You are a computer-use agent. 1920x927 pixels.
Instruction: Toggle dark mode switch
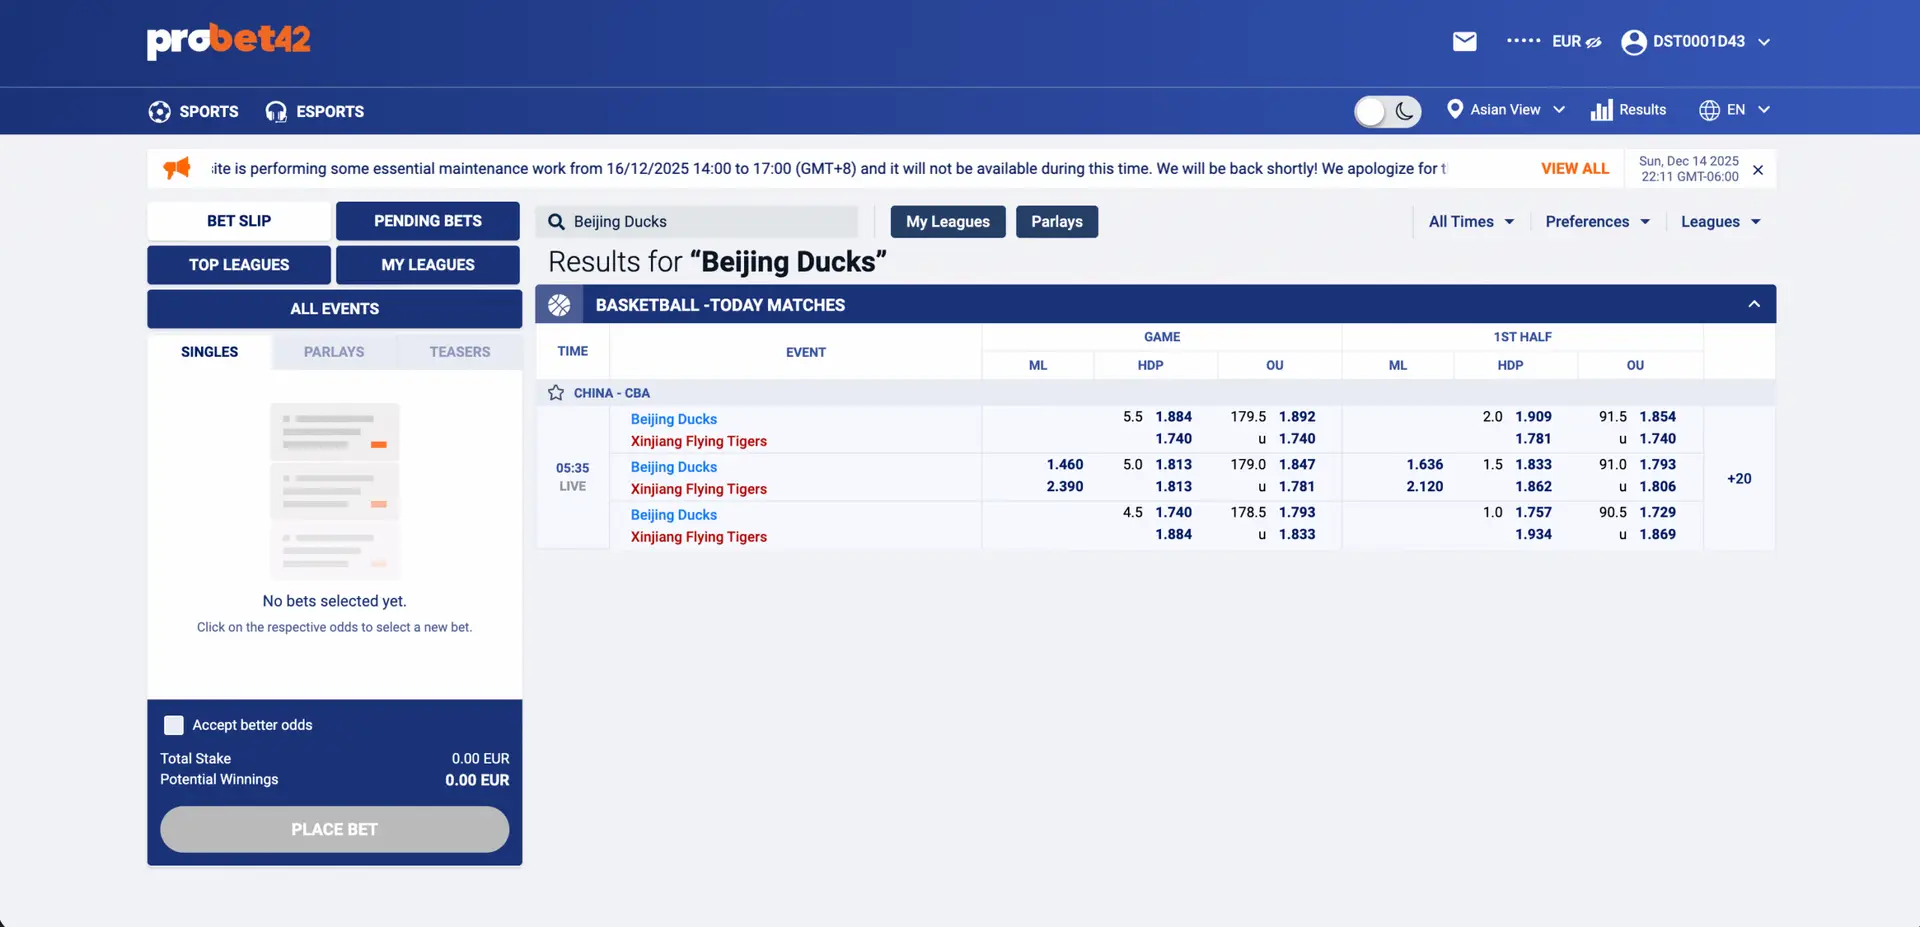(1386, 111)
